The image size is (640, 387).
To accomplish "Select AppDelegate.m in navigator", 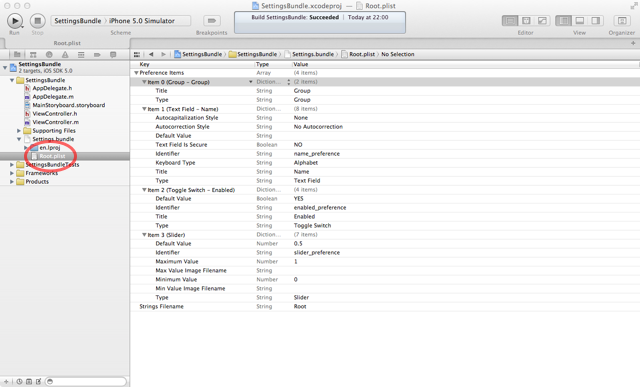I will [53, 97].
